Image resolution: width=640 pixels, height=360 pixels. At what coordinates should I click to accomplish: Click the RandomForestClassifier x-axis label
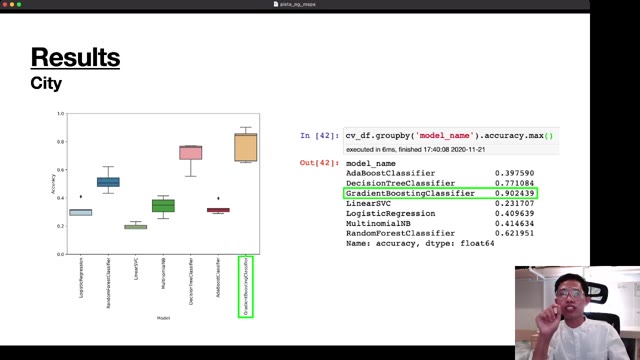[x=108, y=282]
